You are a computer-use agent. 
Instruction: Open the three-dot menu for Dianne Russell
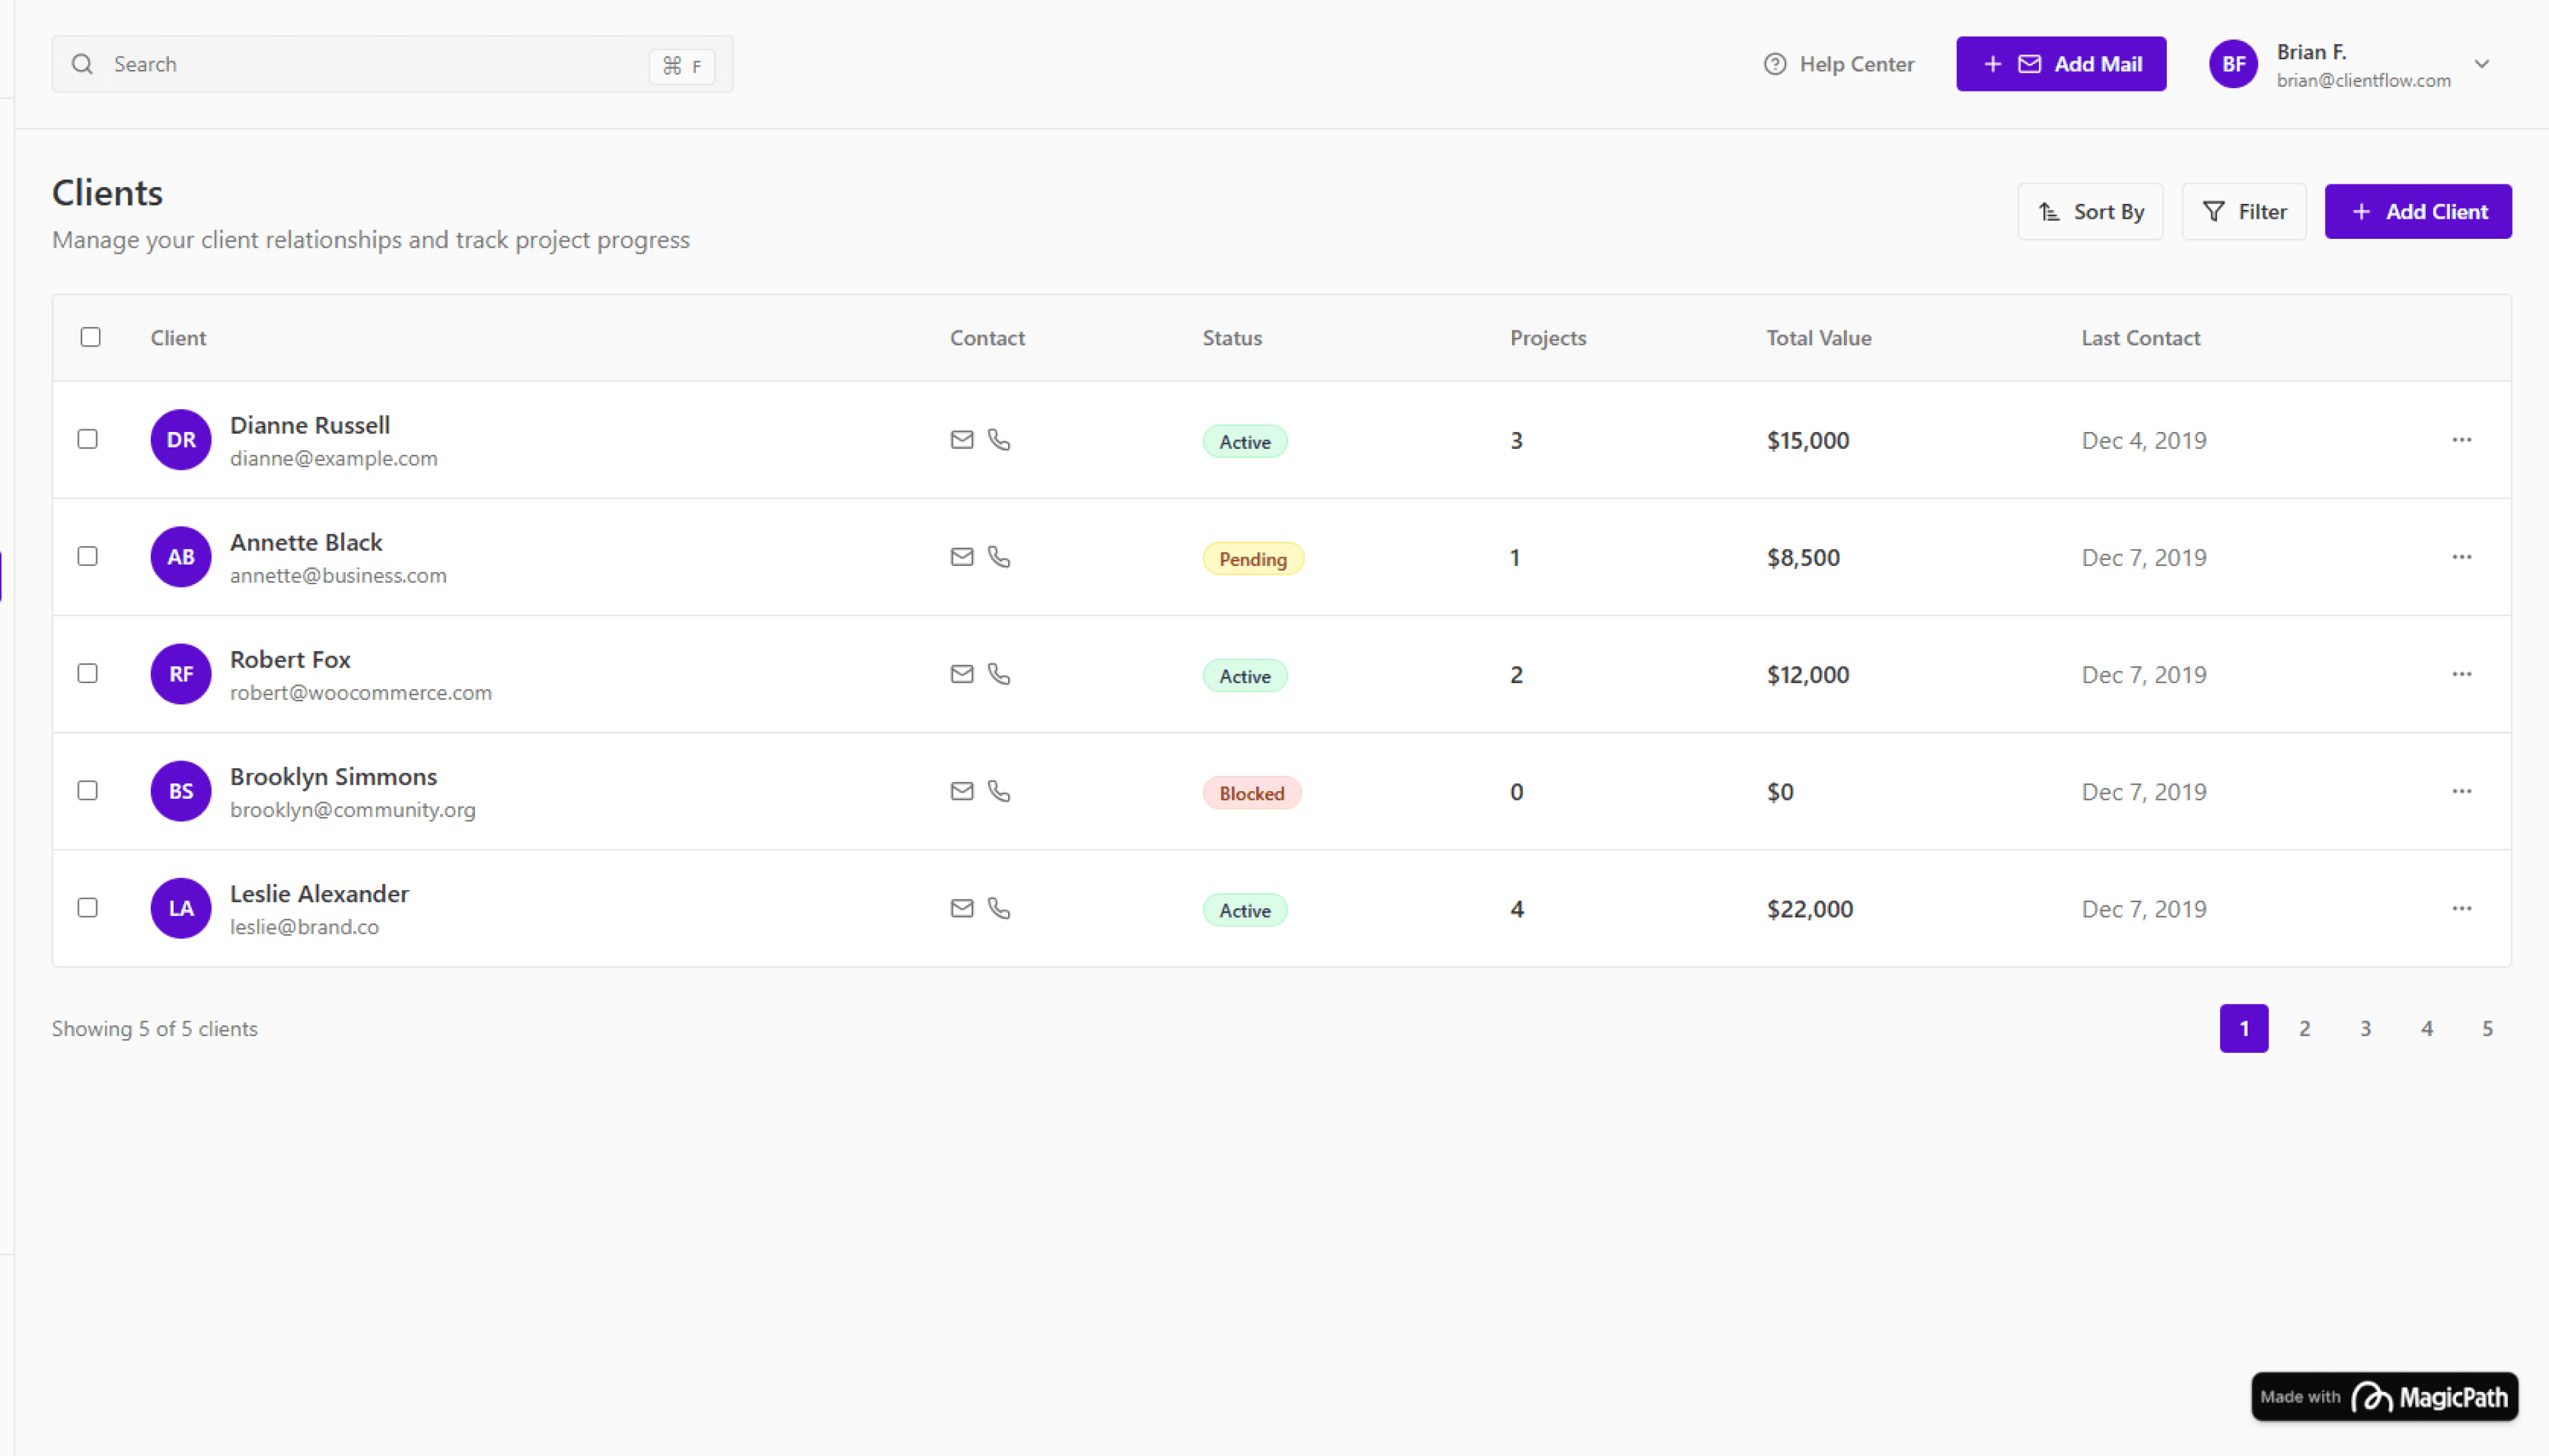(x=2461, y=440)
